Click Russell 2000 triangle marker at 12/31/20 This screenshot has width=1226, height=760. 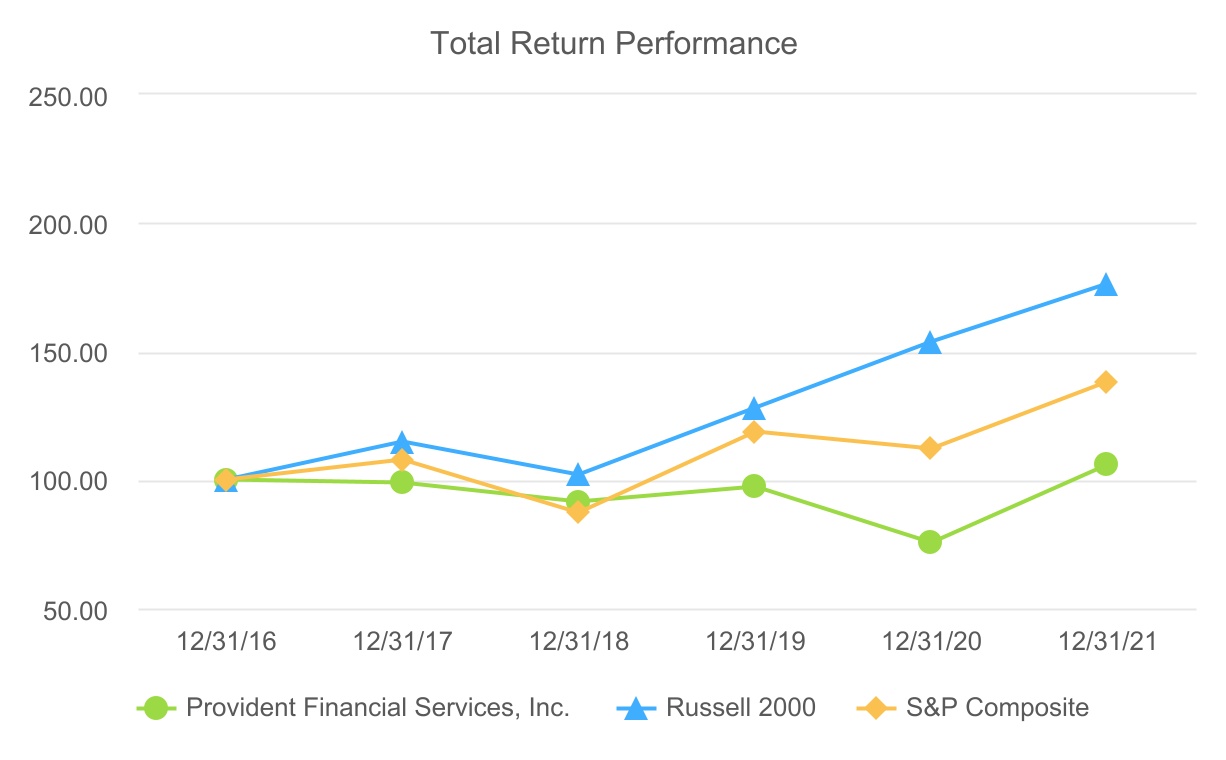(929, 343)
